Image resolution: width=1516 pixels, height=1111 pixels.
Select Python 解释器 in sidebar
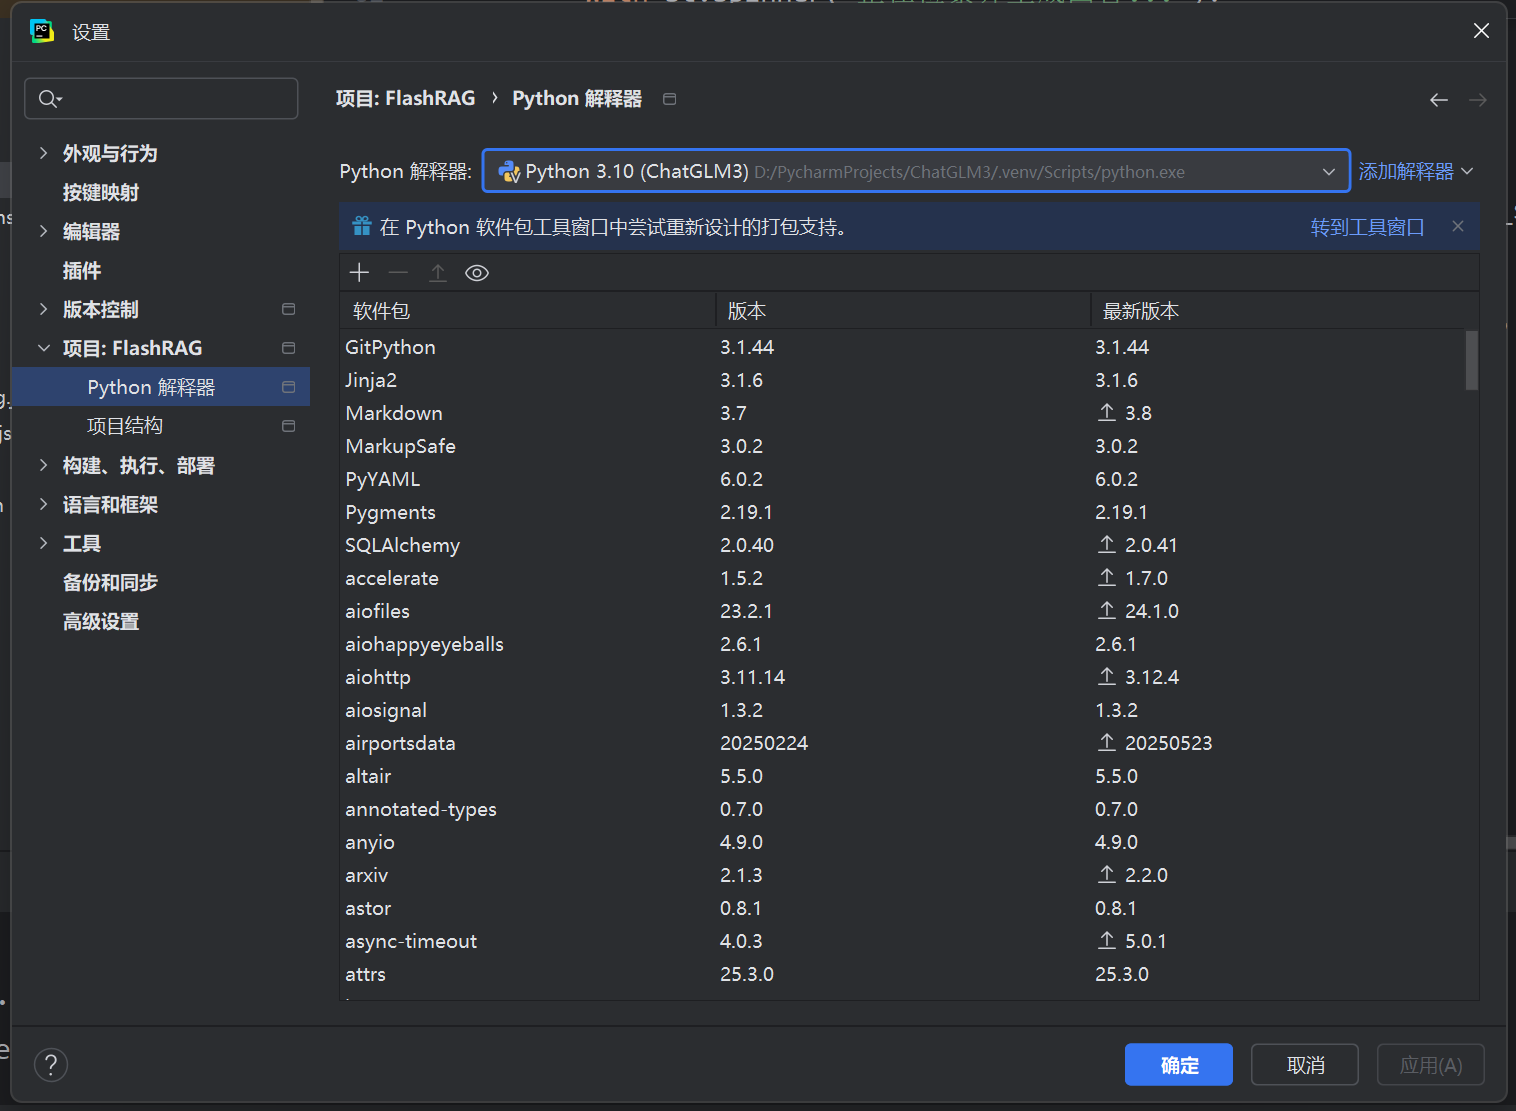tap(160, 387)
